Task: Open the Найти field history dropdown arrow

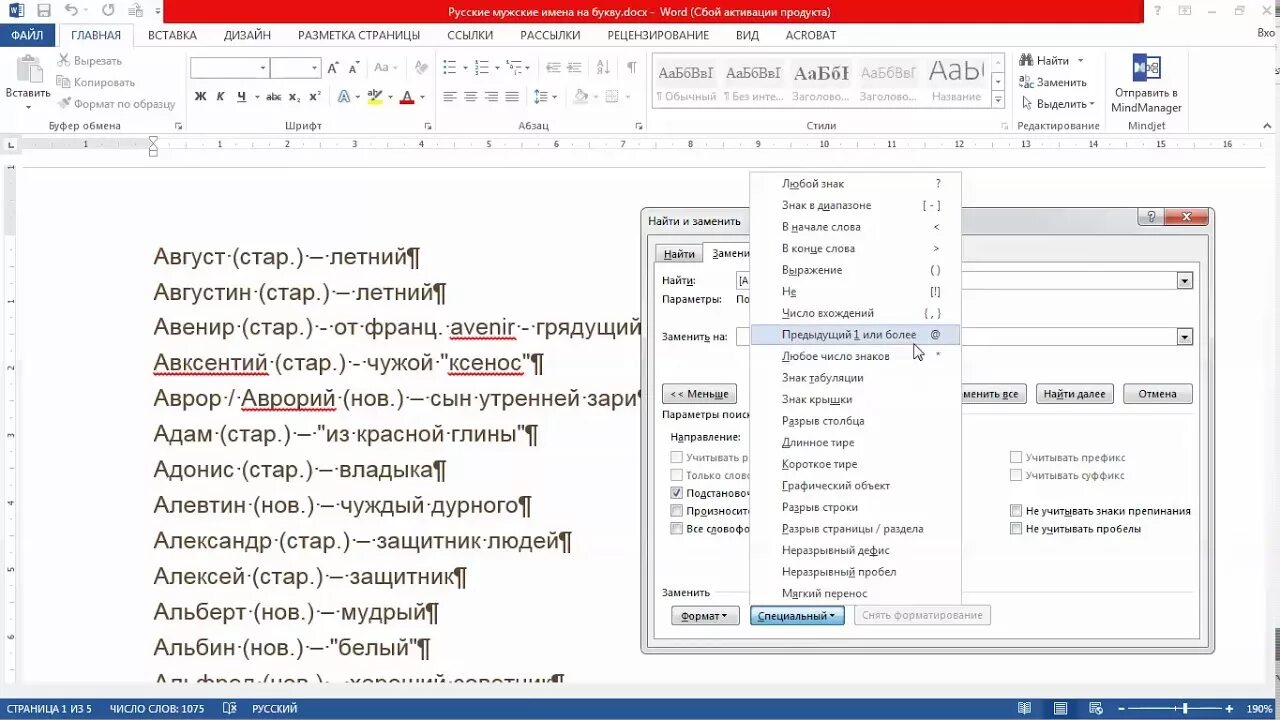Action: (x=1185, y=281)
